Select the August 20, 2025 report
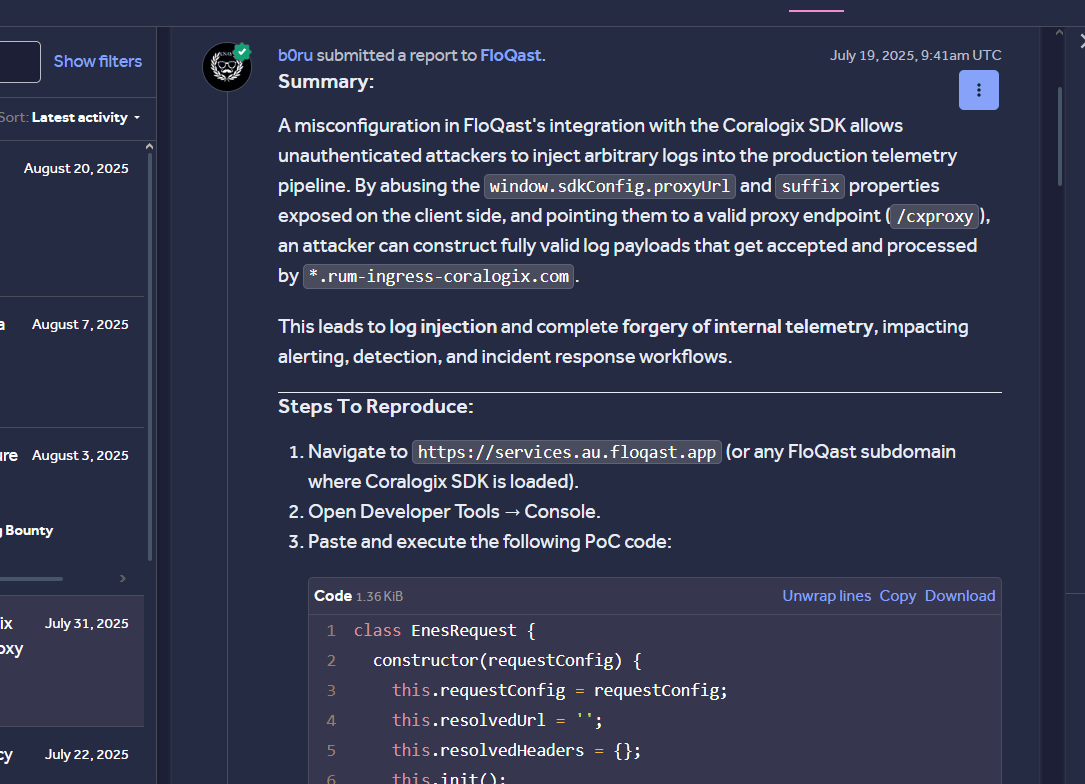This screenshot has width=1085, height=784. [x=72, y=219]
